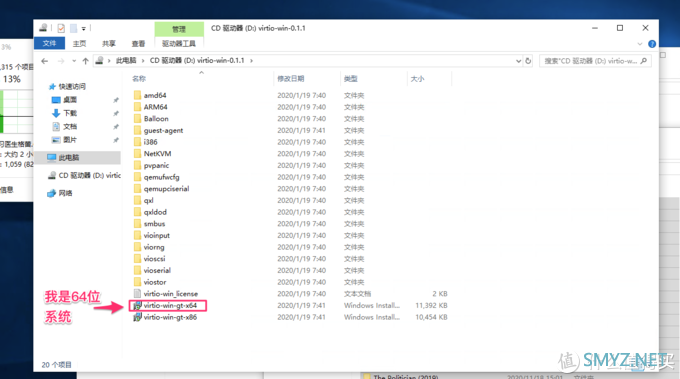The image size is (680, 379).
Task: Expand the address bar history dropdown
Action: [x=518, y=61]
